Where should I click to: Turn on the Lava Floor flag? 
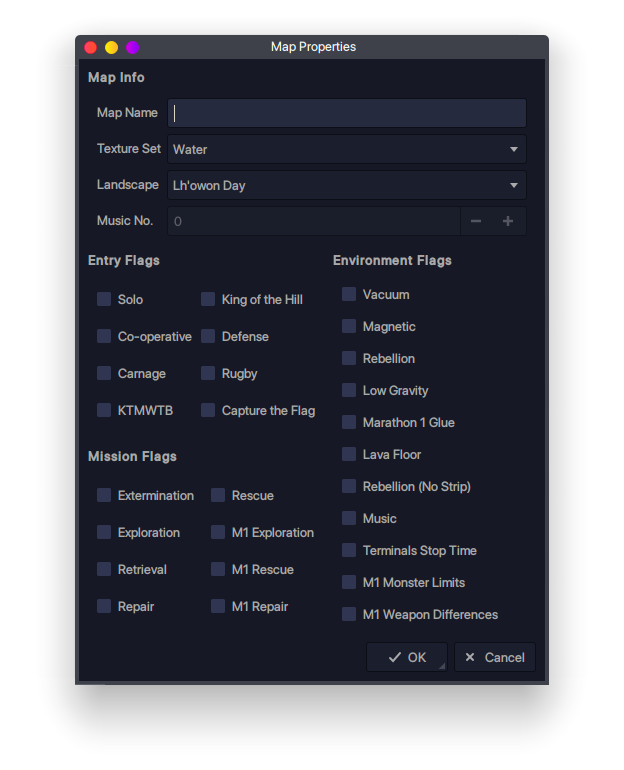tap(349, 454)
